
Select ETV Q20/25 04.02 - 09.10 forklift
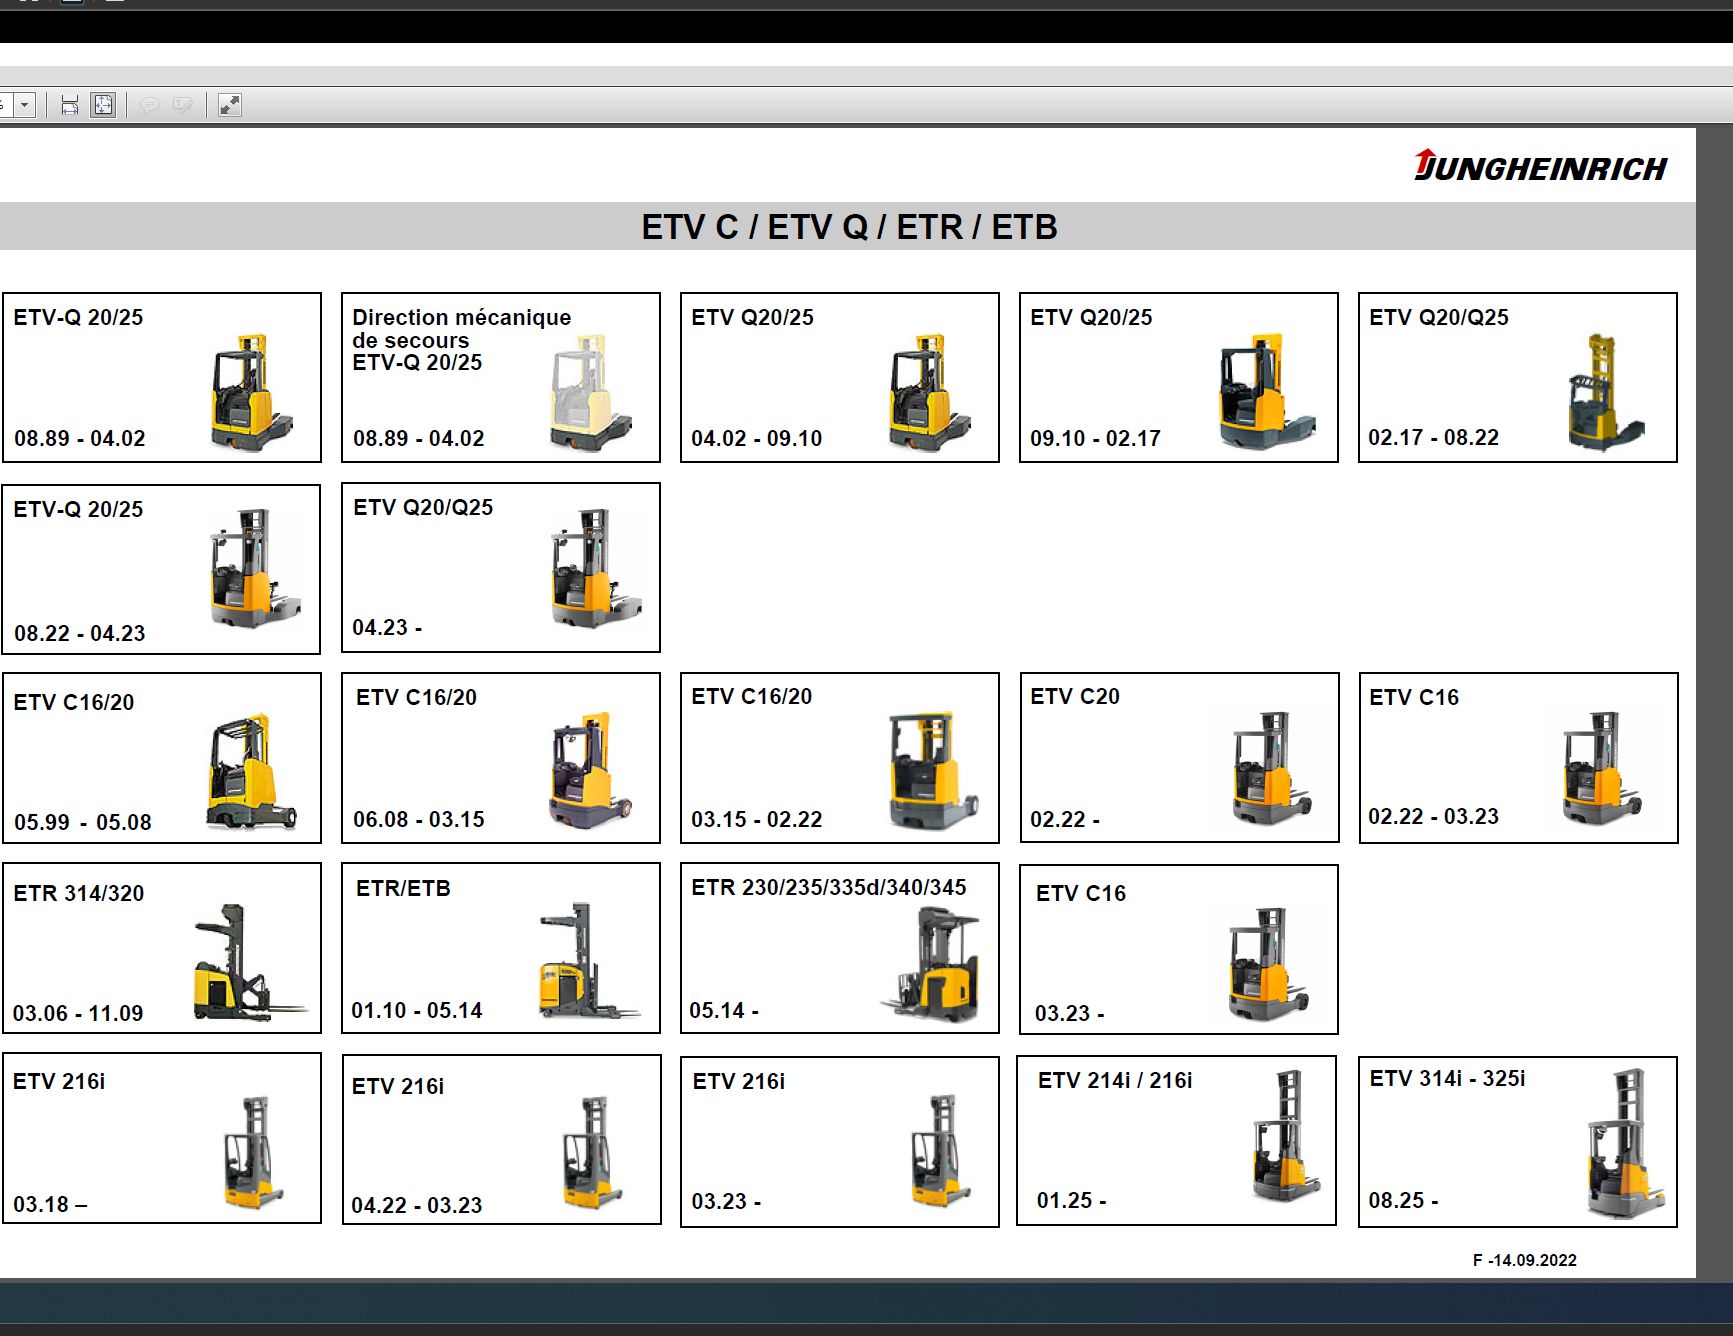pyautogui.click(x=840, y=377)
